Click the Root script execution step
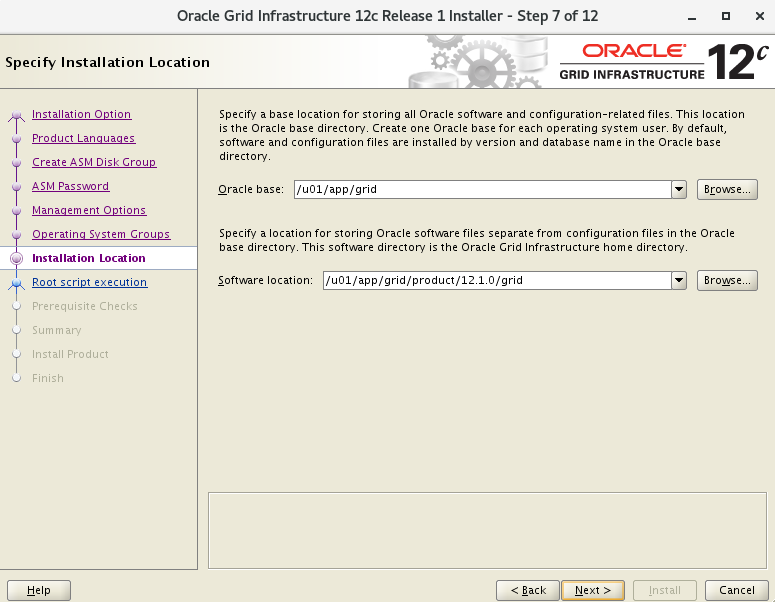The width and height of the screenshot is (775, 602). (x=89, y=282)
